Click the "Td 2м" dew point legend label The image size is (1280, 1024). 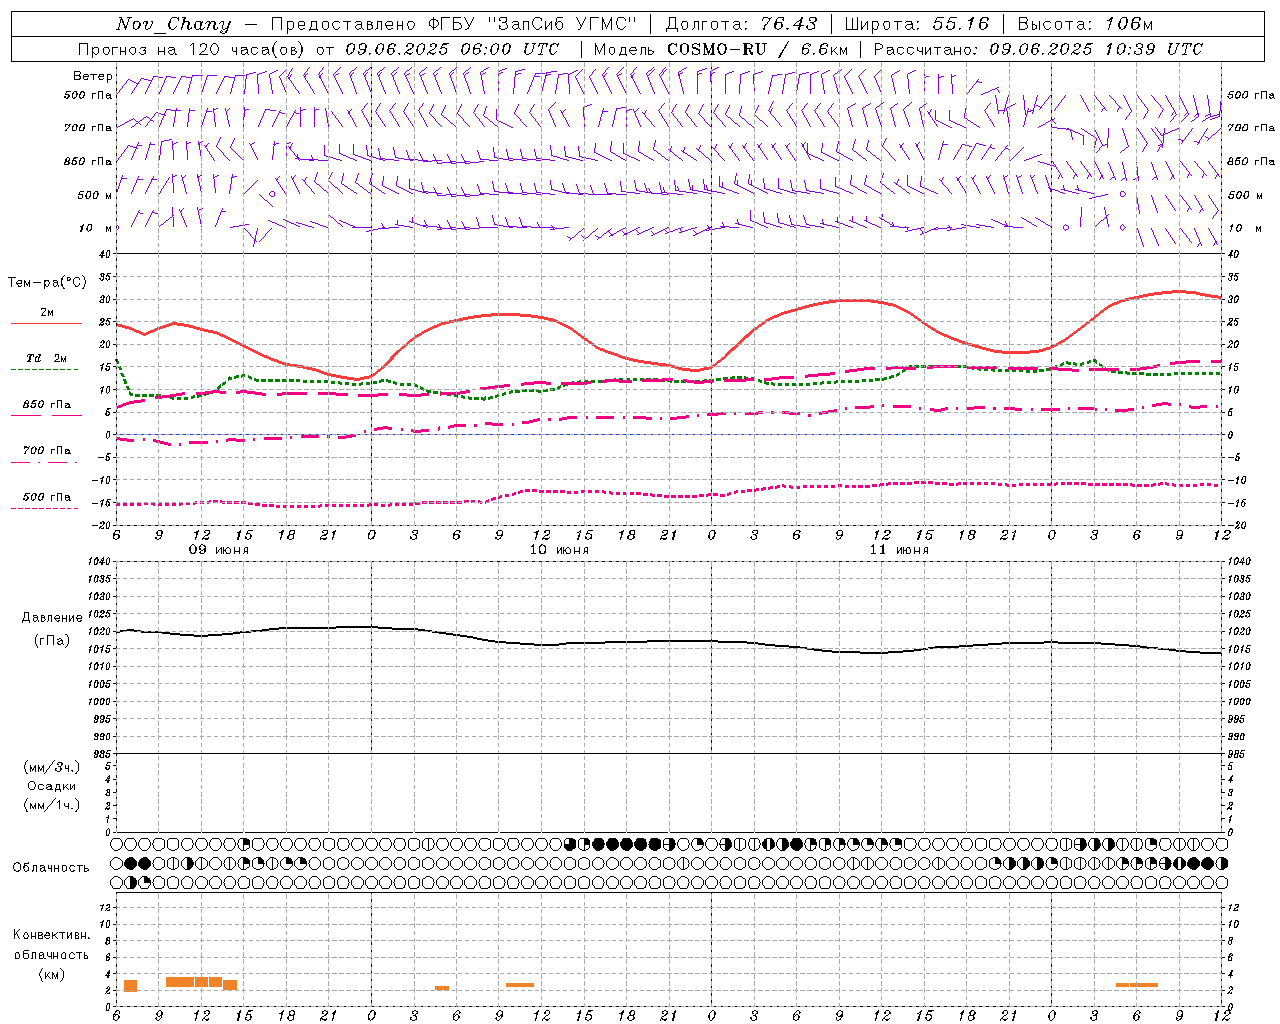[x=47, y=358]
